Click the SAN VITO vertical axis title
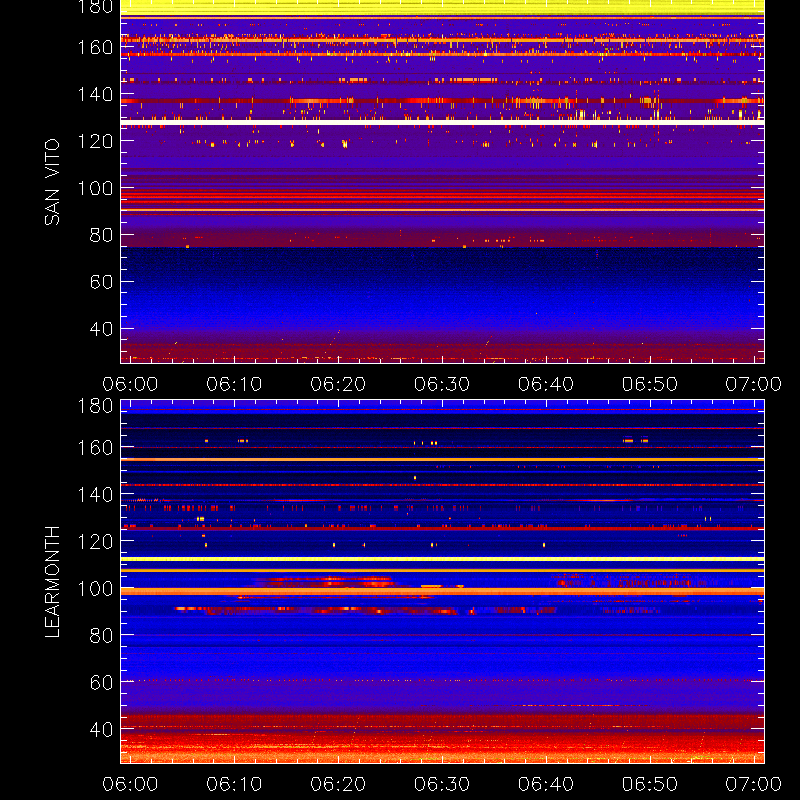800x800 pixels. tap(52, 182)
